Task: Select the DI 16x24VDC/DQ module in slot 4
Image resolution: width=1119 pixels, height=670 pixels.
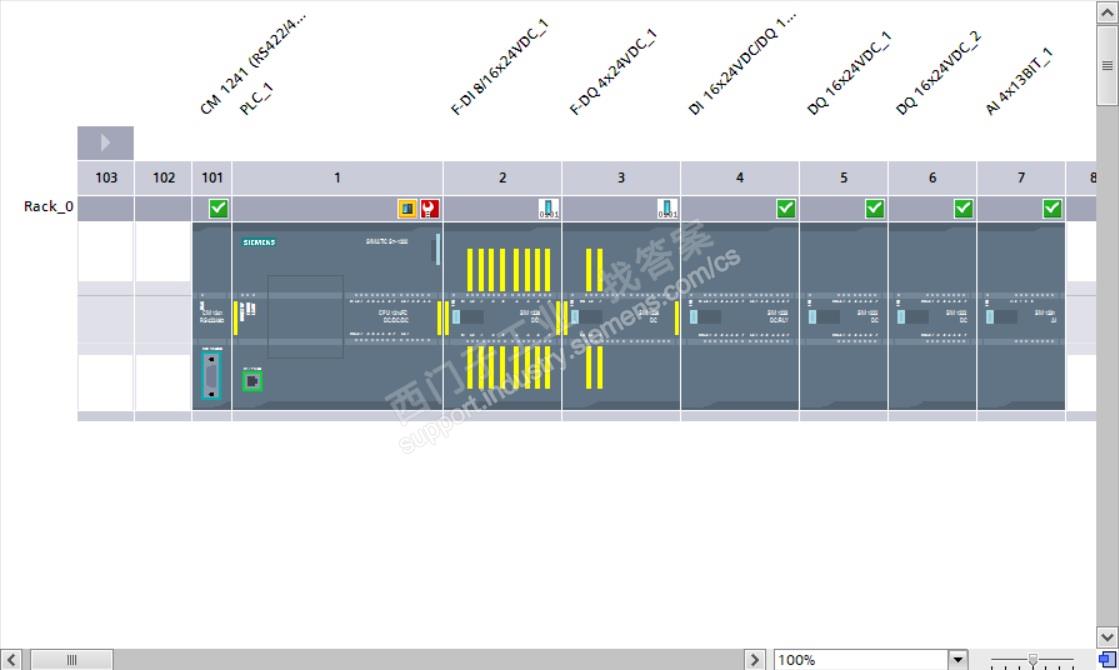Action: click(x=739, y=316)
